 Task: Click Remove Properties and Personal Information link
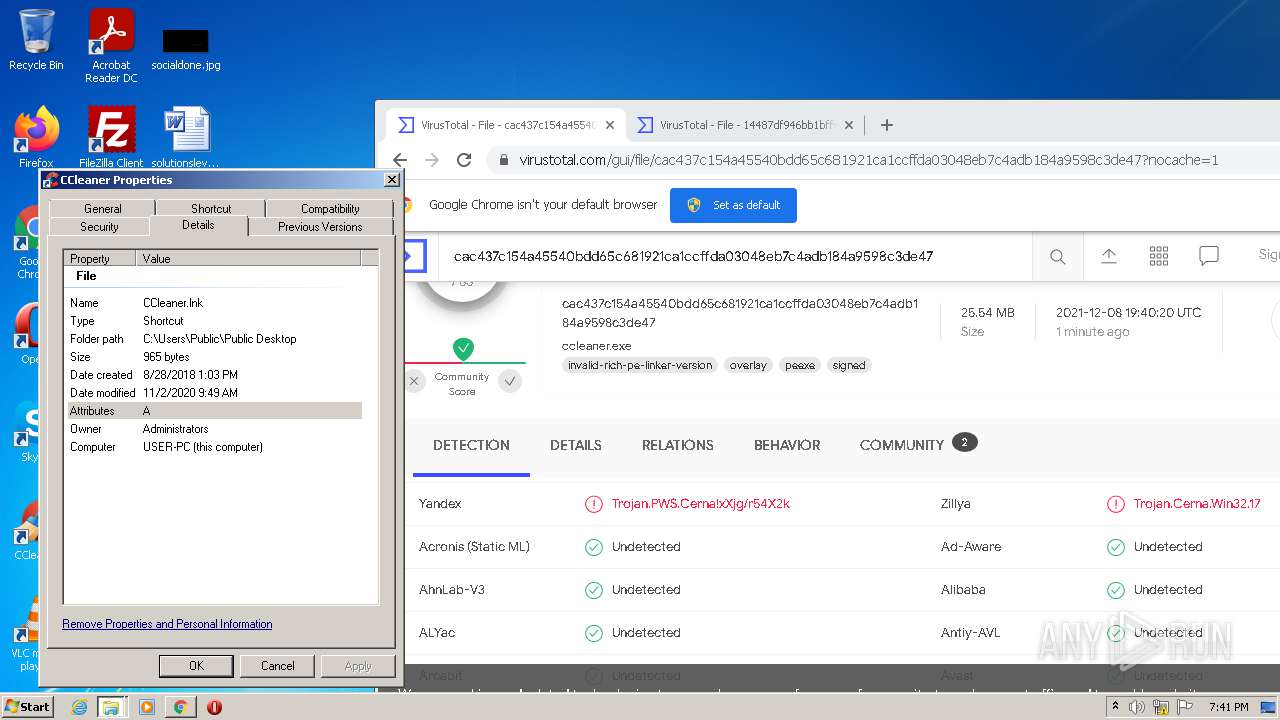pyautogui.click(x=167, y=624)
